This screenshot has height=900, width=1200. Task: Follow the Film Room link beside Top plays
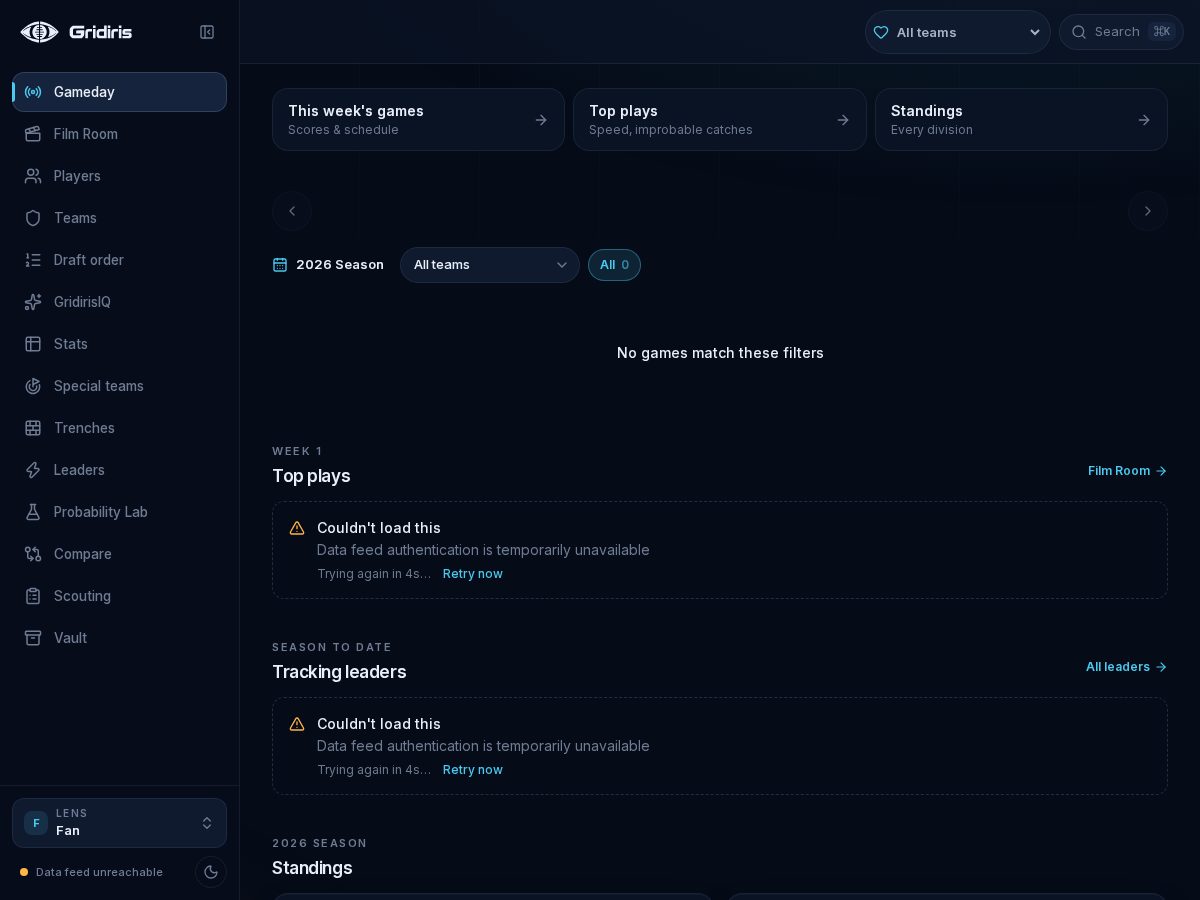point(1128,471)
